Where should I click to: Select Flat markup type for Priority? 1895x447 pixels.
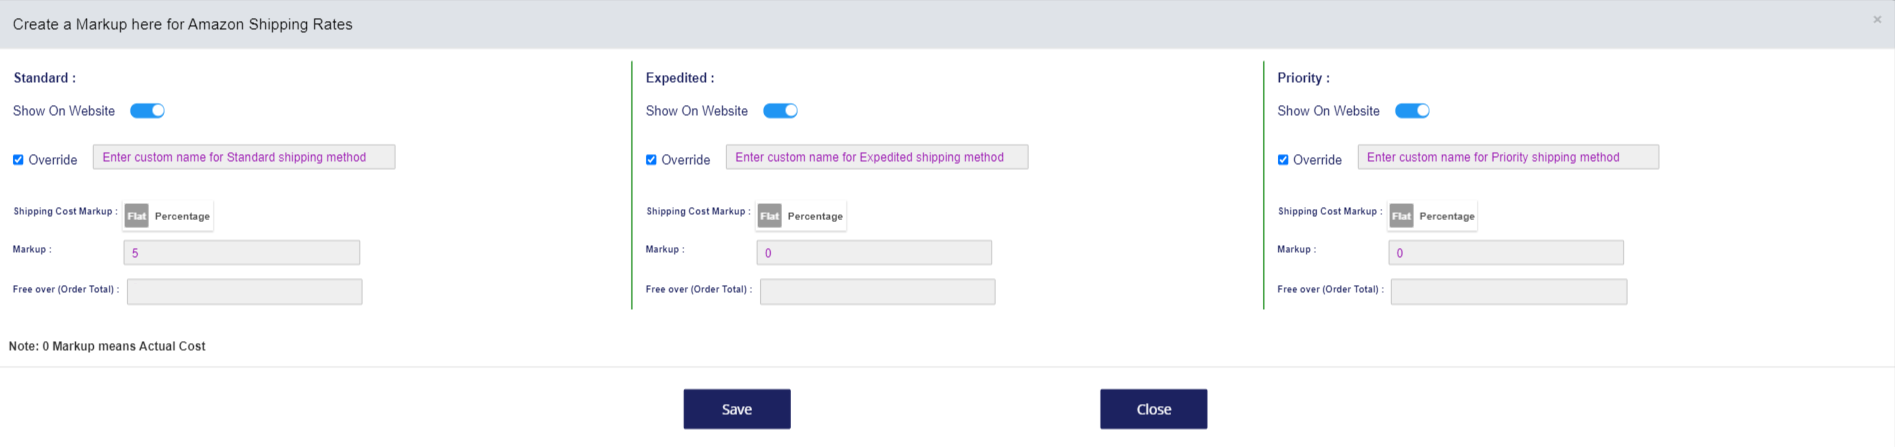(1401, 216)
